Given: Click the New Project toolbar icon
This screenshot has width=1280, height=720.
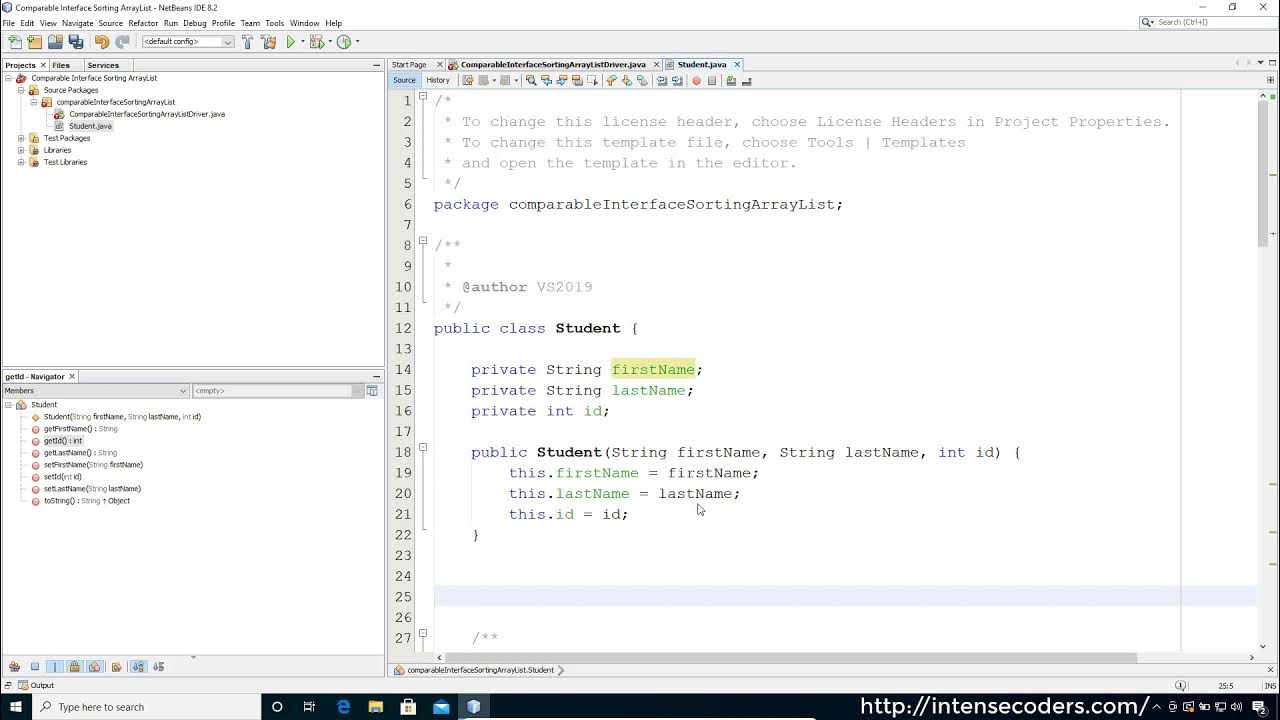Looking at the screenshot, I should pos(35,42).
